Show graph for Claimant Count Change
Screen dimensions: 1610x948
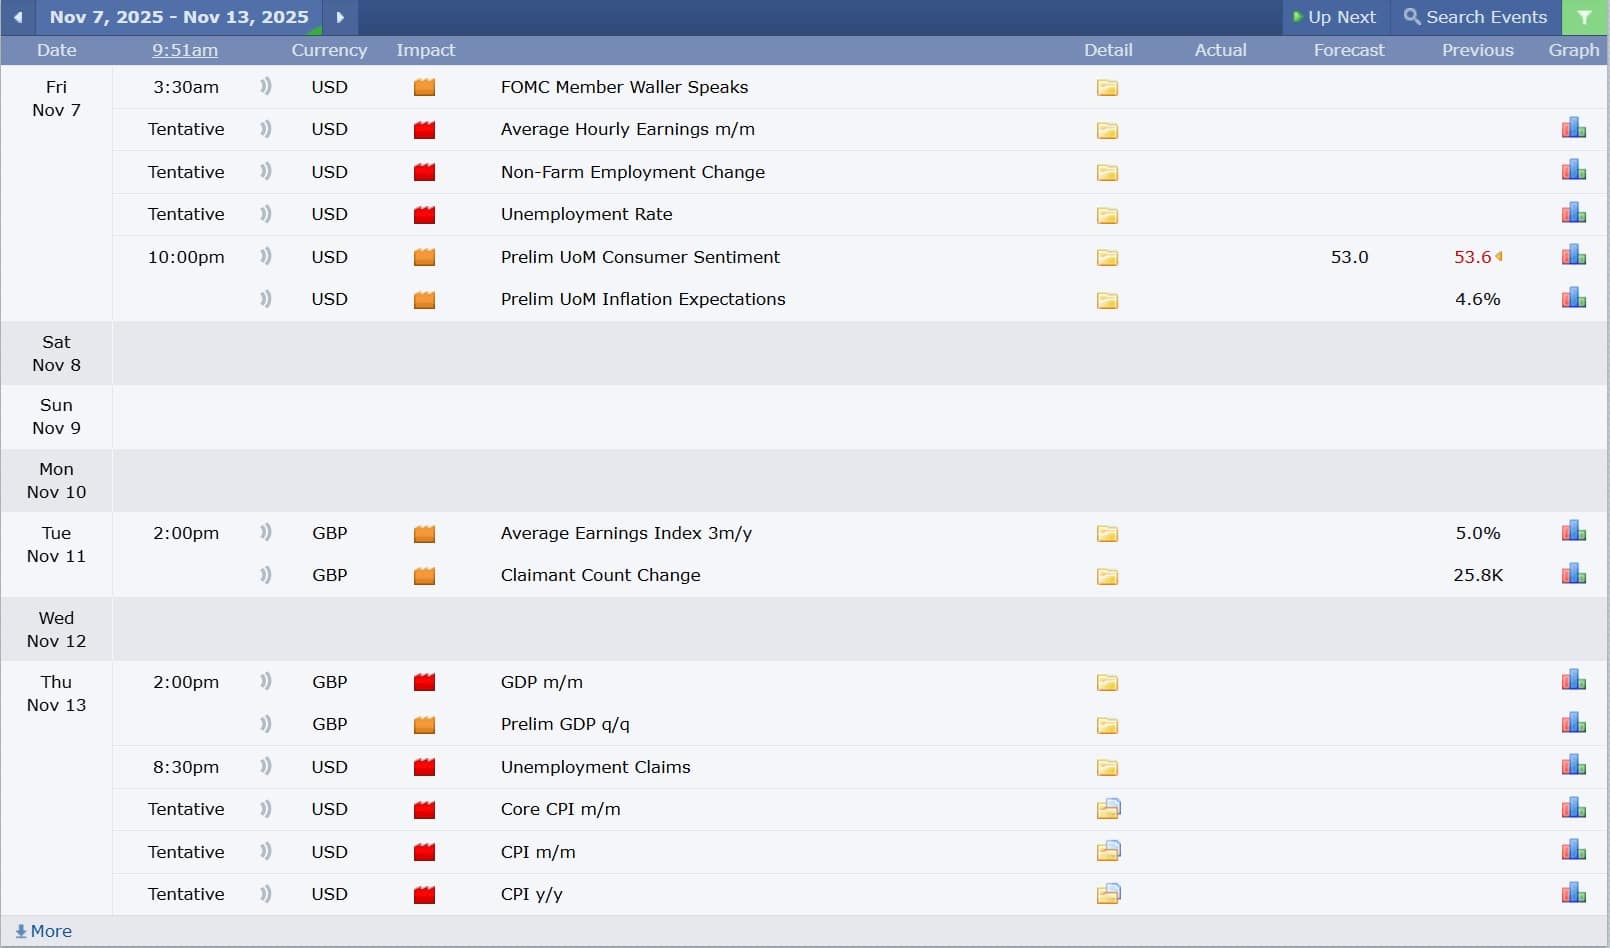(1573, 574)
